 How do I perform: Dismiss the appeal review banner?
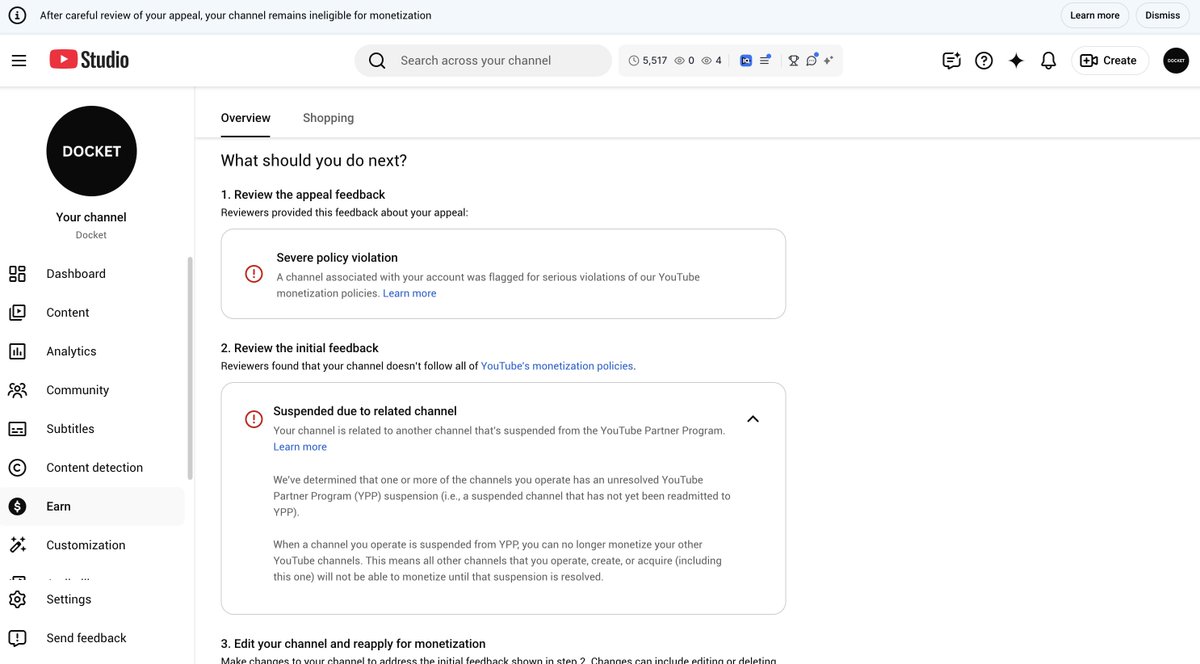coord(1163,16)
